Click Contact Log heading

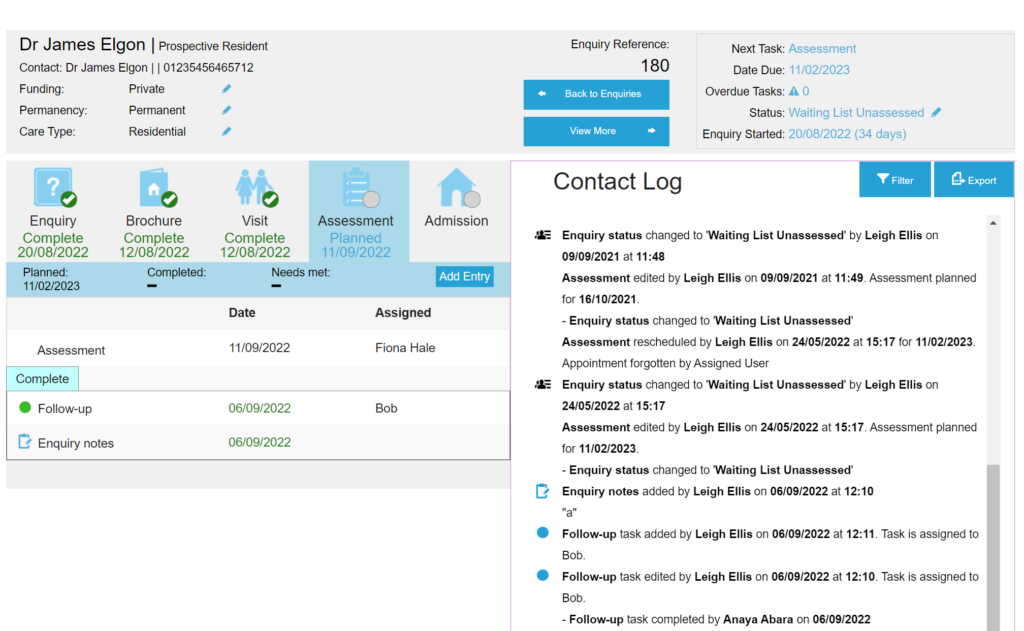click(x=617, y=182)
